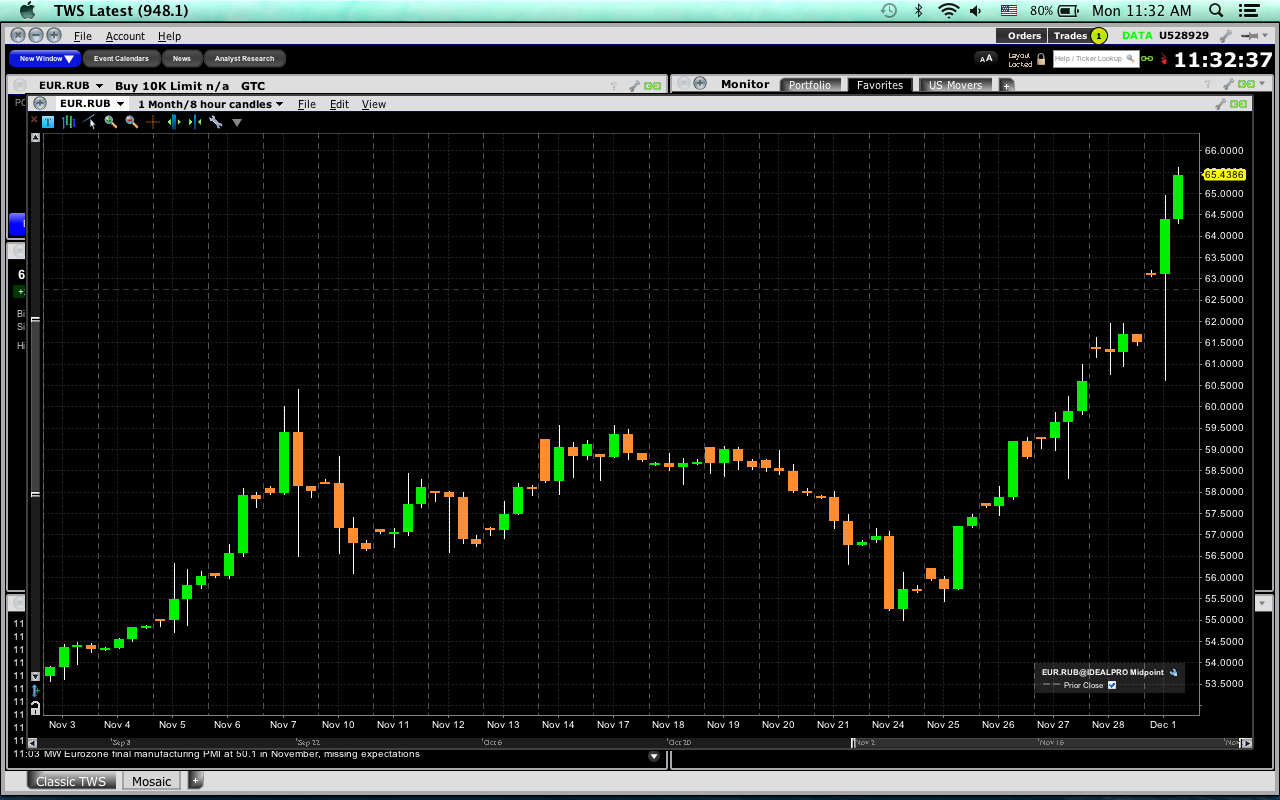Image resolution: width=1280 pixels, height=800 pixels.
Task: Click the chart timeline scrollbar track
Action: [640, 743]
